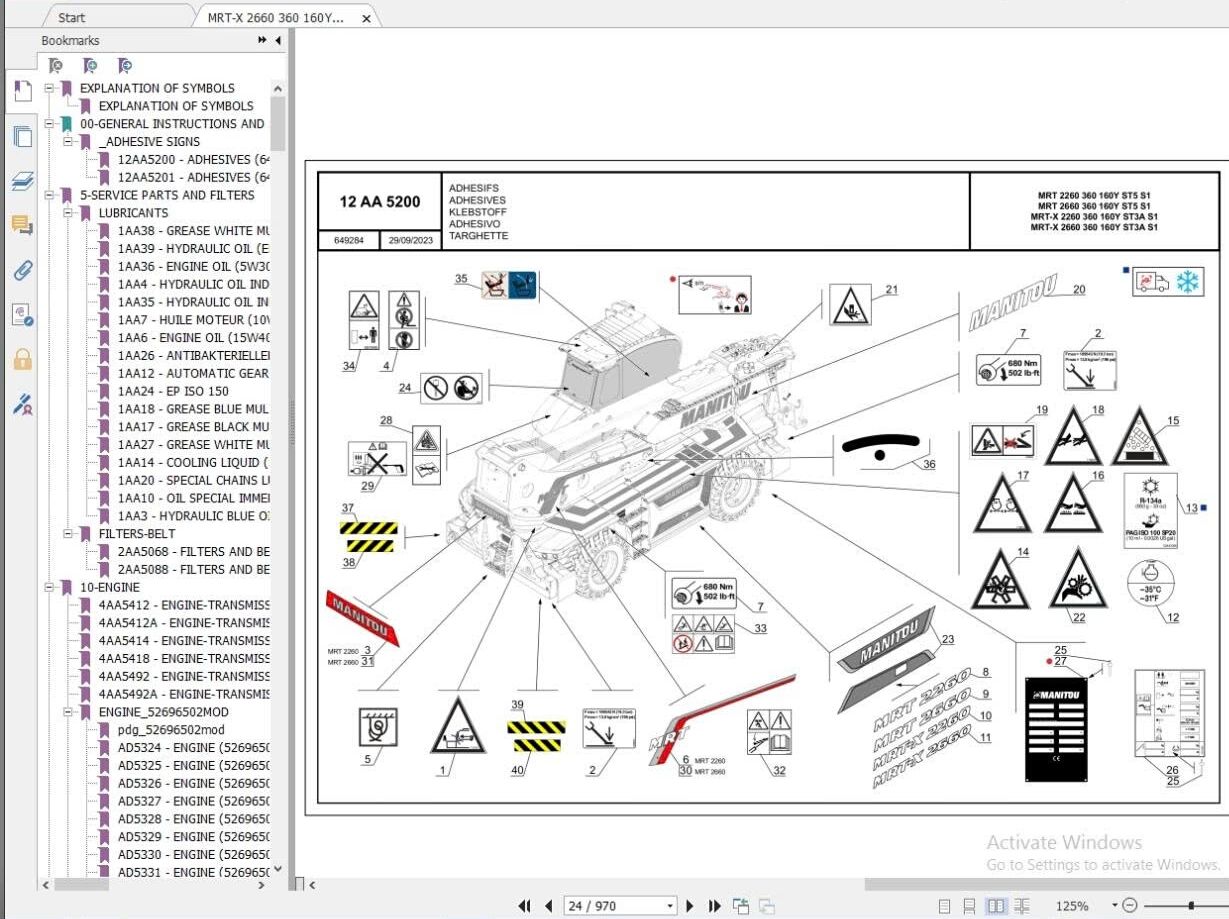Go to the first page
This screenshot has height=919, width=1229.
[x=524, y=906]
